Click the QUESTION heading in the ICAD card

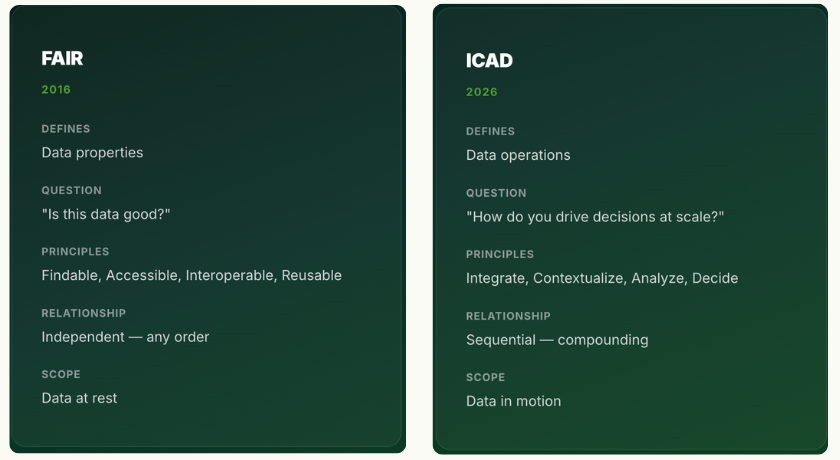[x=496, y=193]
